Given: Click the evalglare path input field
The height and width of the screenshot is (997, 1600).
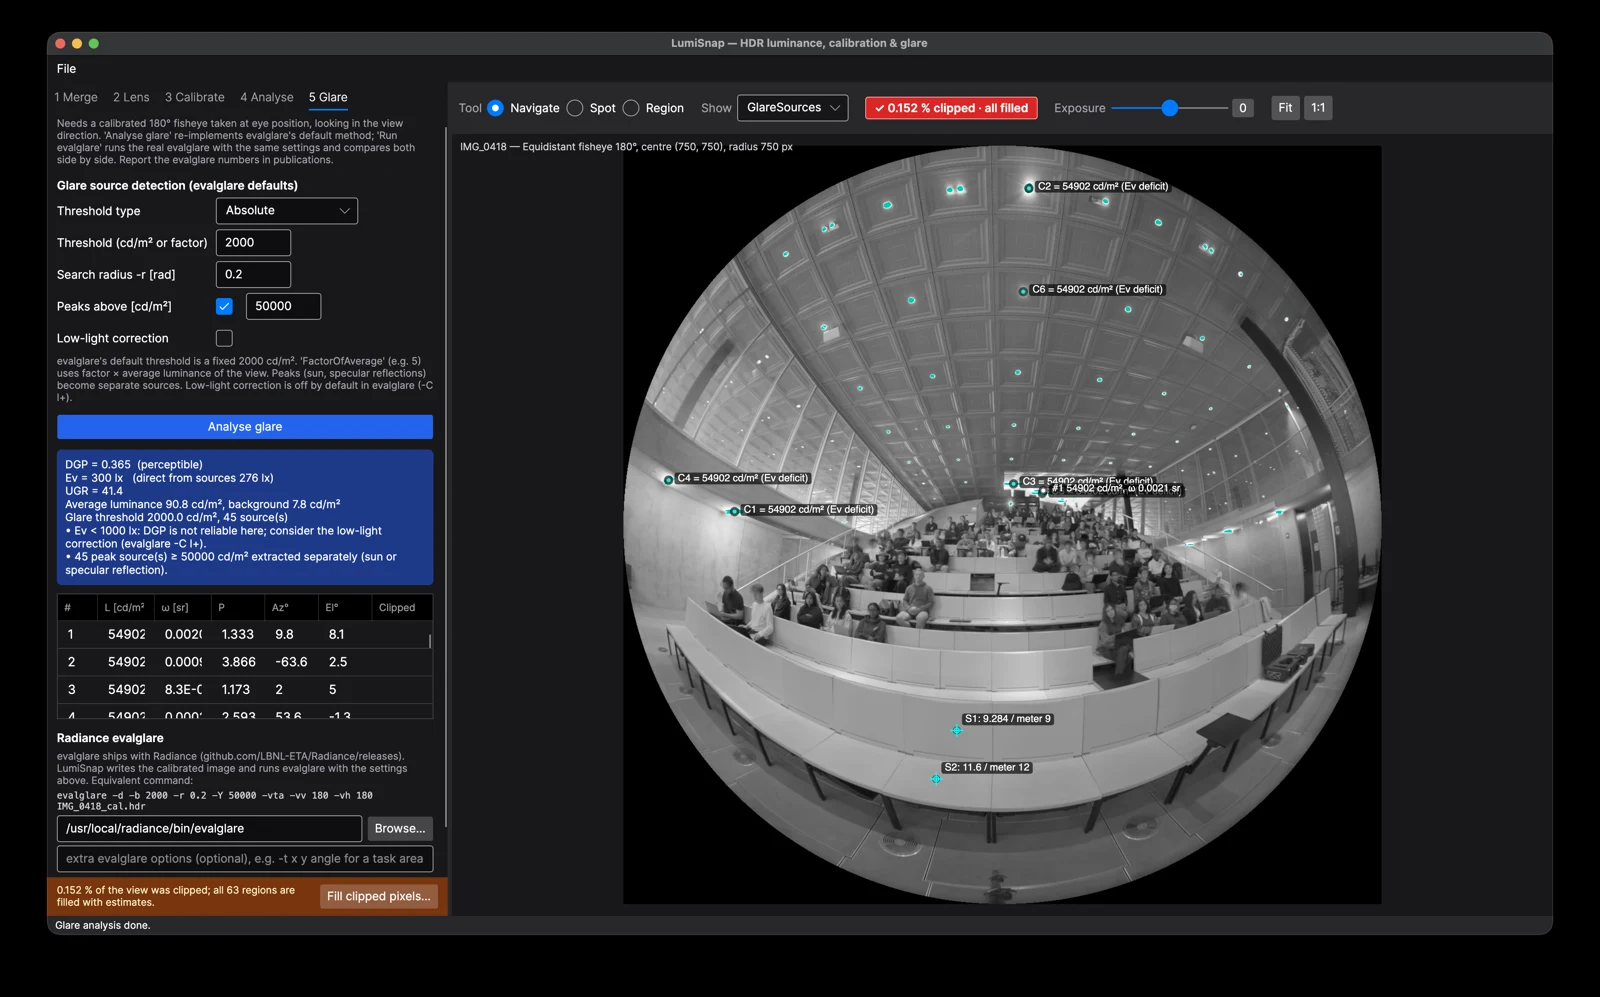Looking at the screenshot, I should point(209,829).
